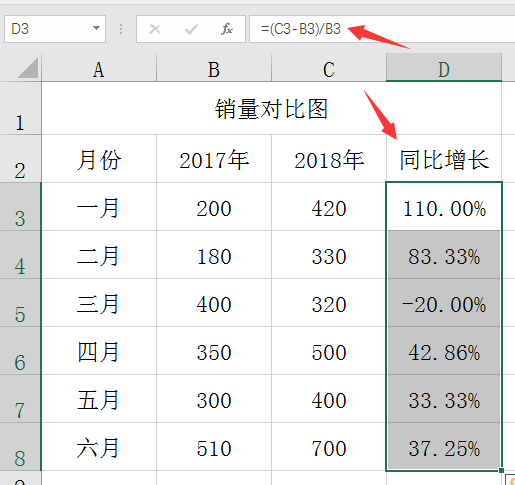
Task: Select row 4 header
Action: tap(20, 254)
